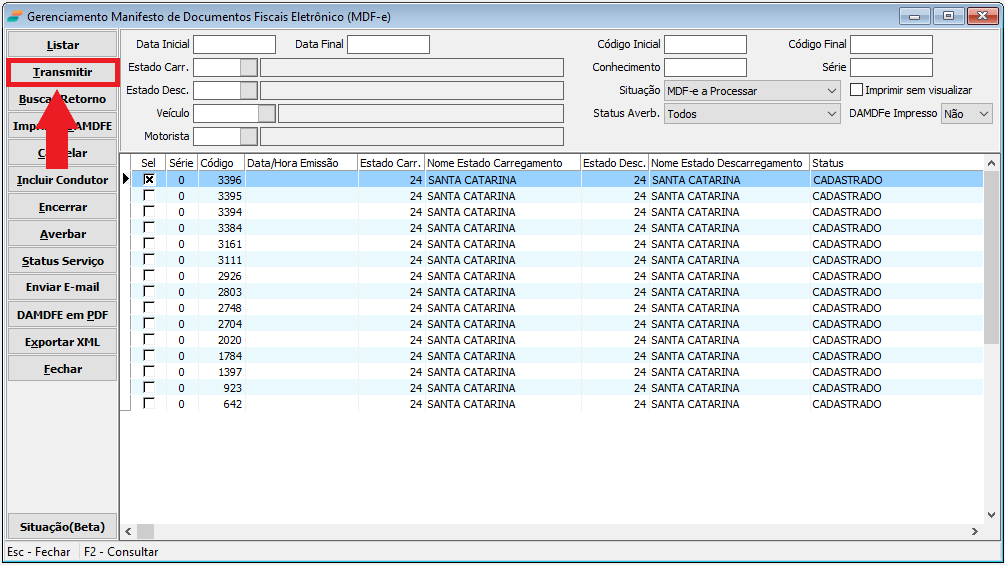This screenshot has height=565, width=1005.
Task: Click Enviar E-mail in sidebar
Action: click(62, 288)
